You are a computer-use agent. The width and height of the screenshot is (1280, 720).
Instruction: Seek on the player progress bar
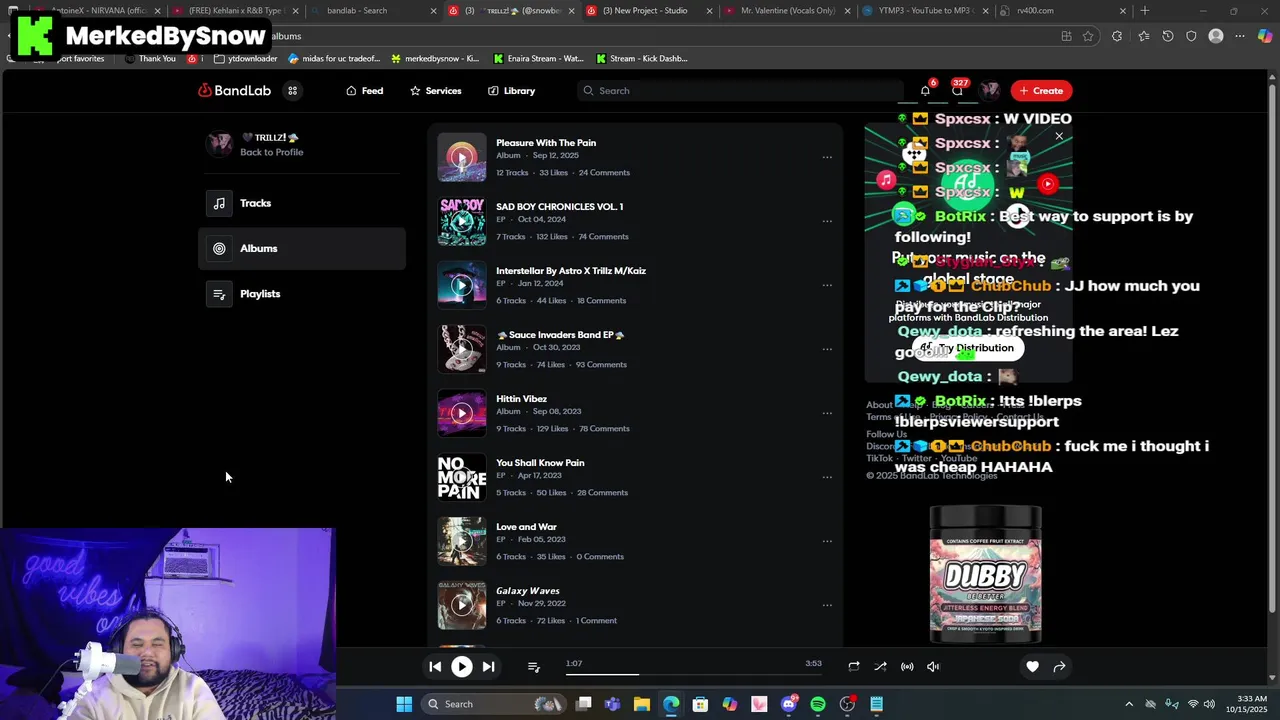693,675
